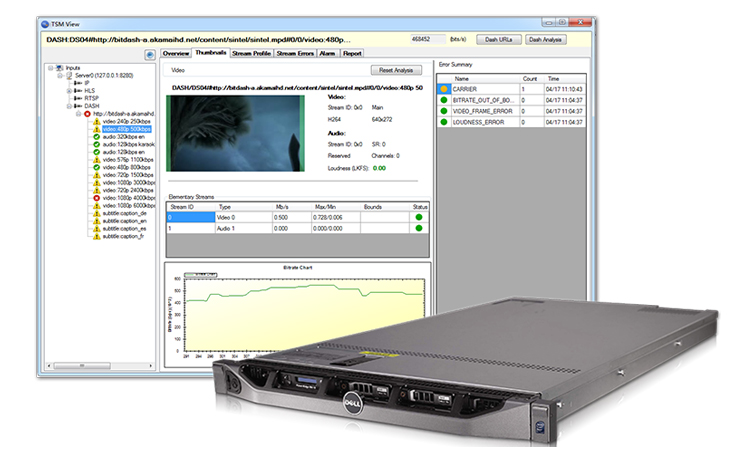Click the green status dot in the Video 0 stream row

pos(418,216)
